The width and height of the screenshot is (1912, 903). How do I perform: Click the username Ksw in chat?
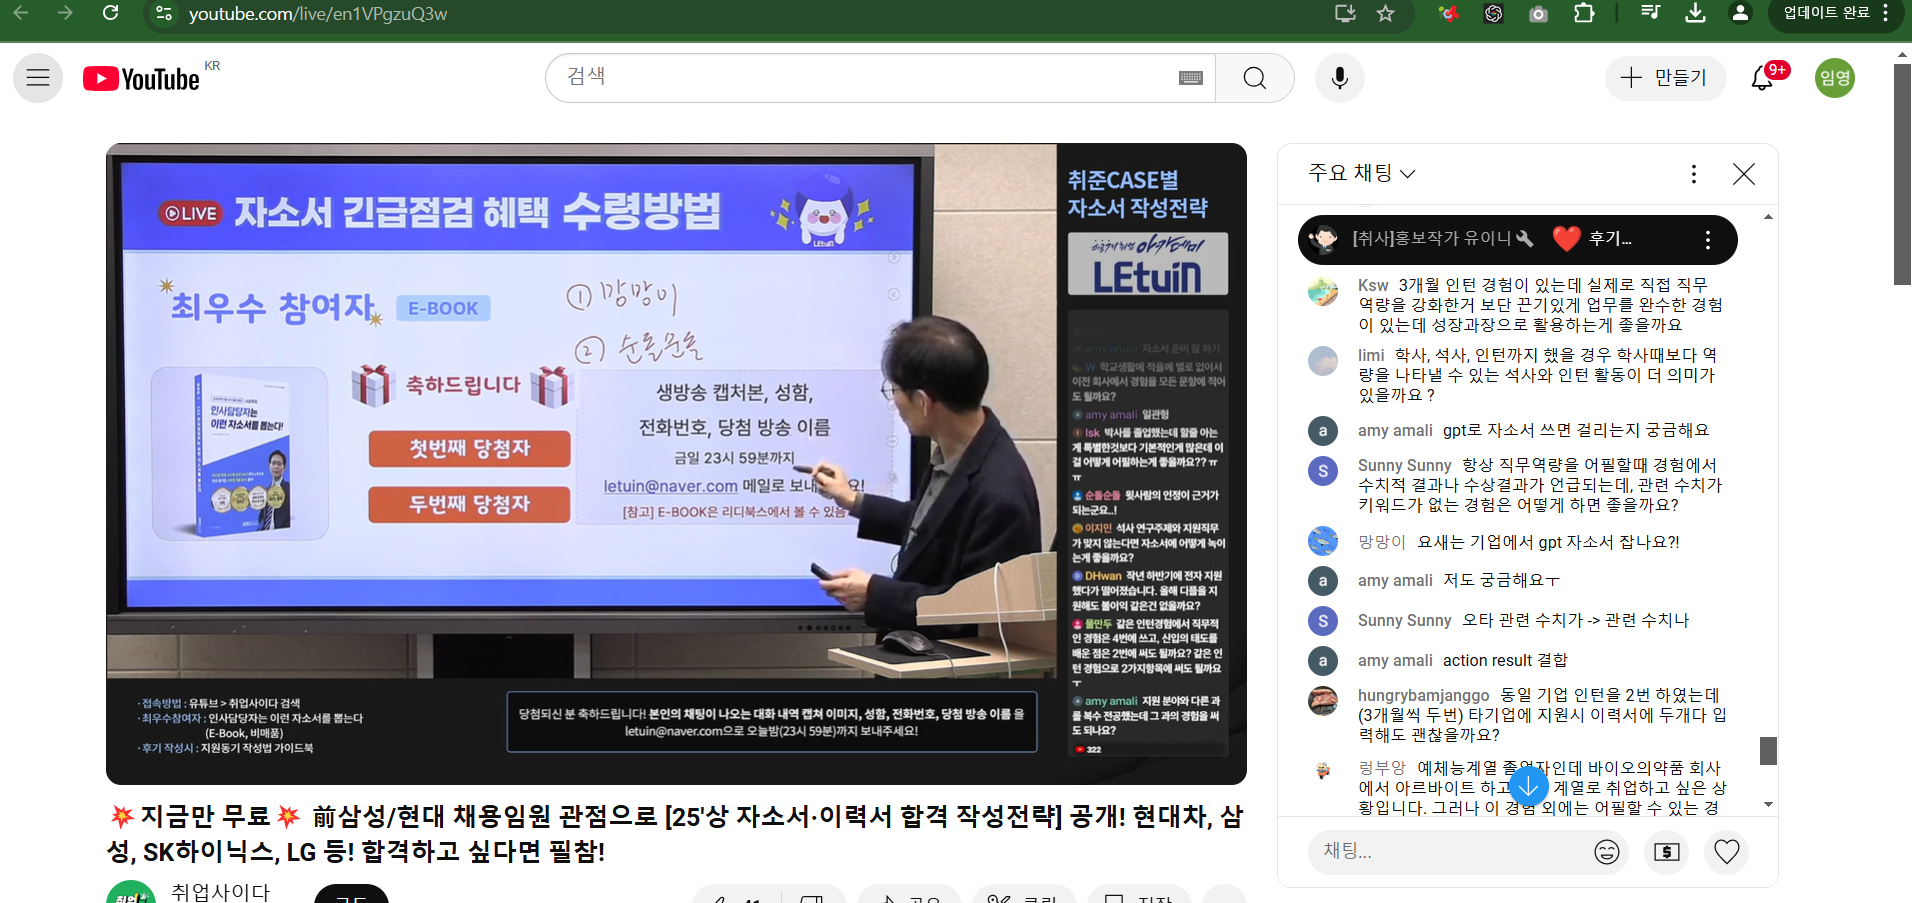coord(1373,285)
